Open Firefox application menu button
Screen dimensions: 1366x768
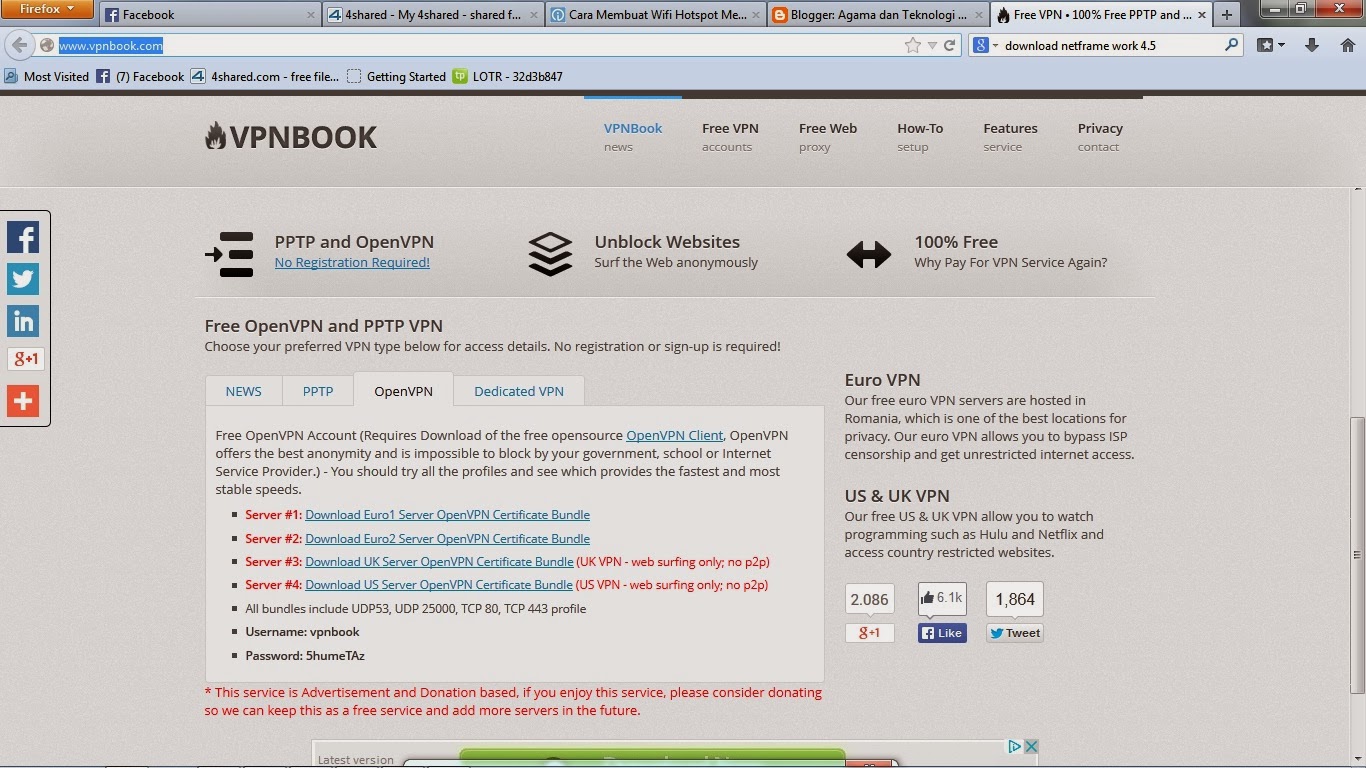[47, 10]
